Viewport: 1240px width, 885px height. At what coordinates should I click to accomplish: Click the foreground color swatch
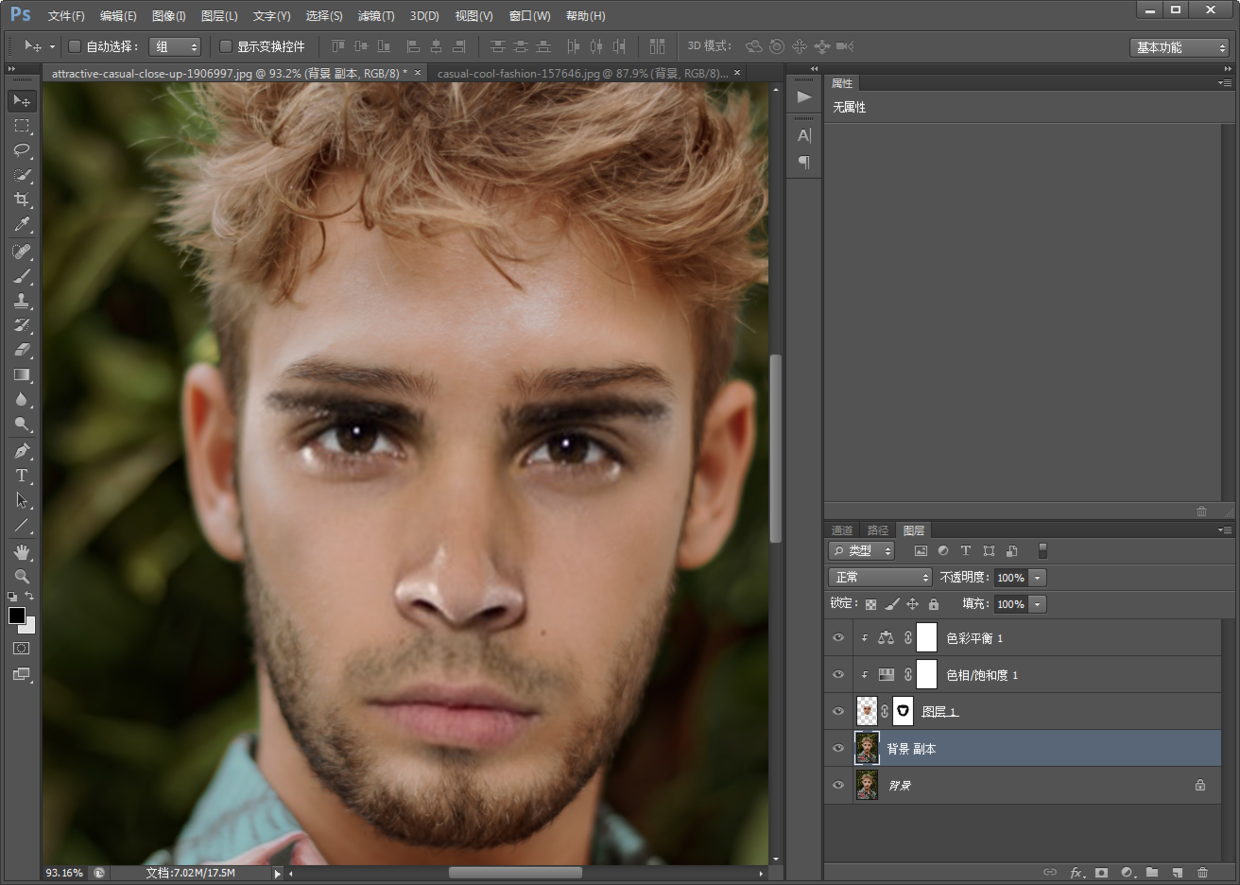pyautogui.click(x=17, y=616)
